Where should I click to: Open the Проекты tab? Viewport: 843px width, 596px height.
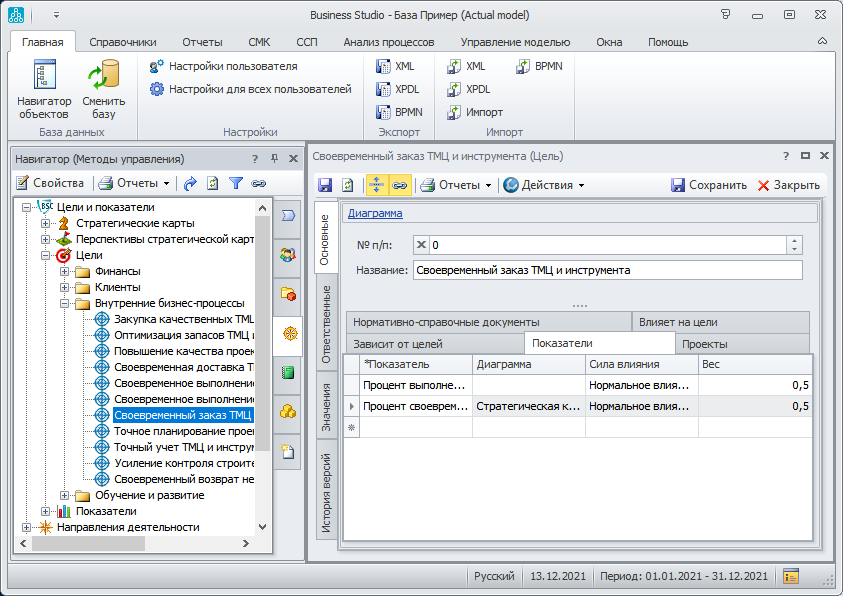[704, 343]
